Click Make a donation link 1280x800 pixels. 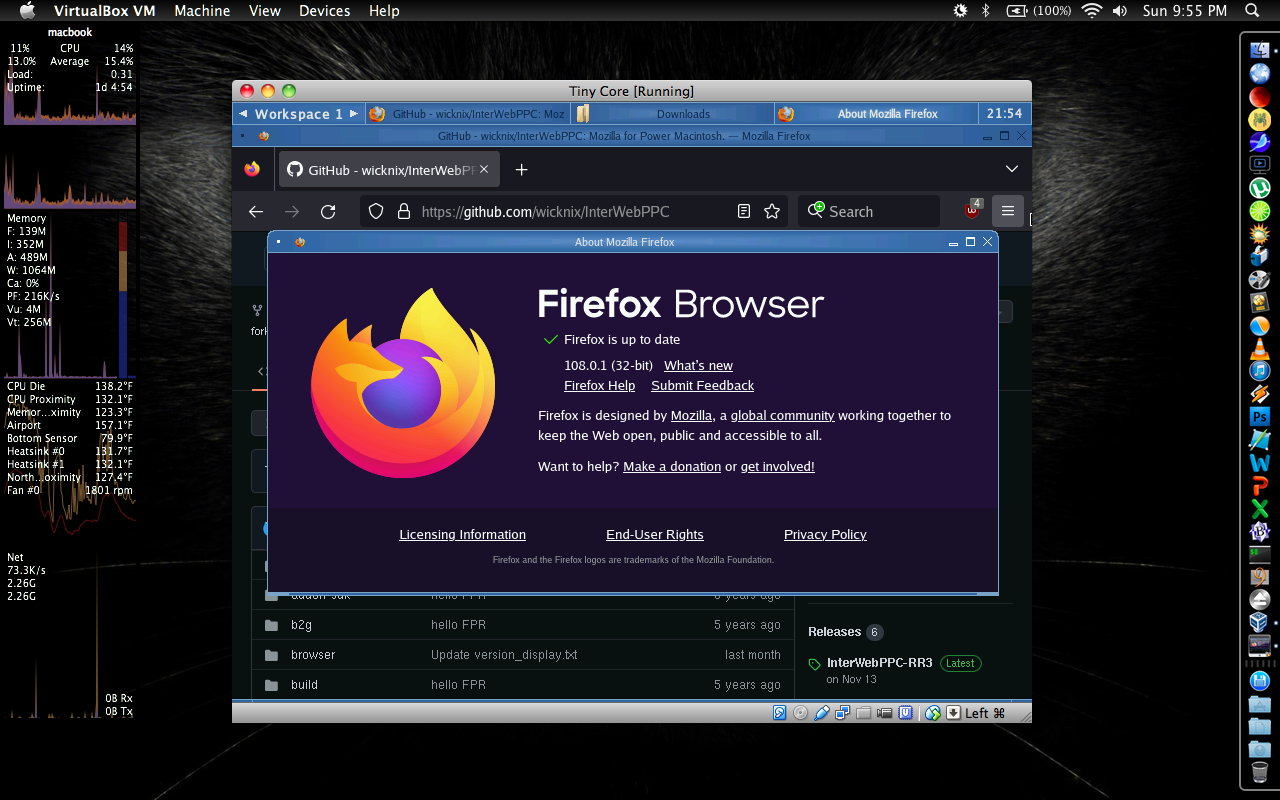[x=672, y=467]
